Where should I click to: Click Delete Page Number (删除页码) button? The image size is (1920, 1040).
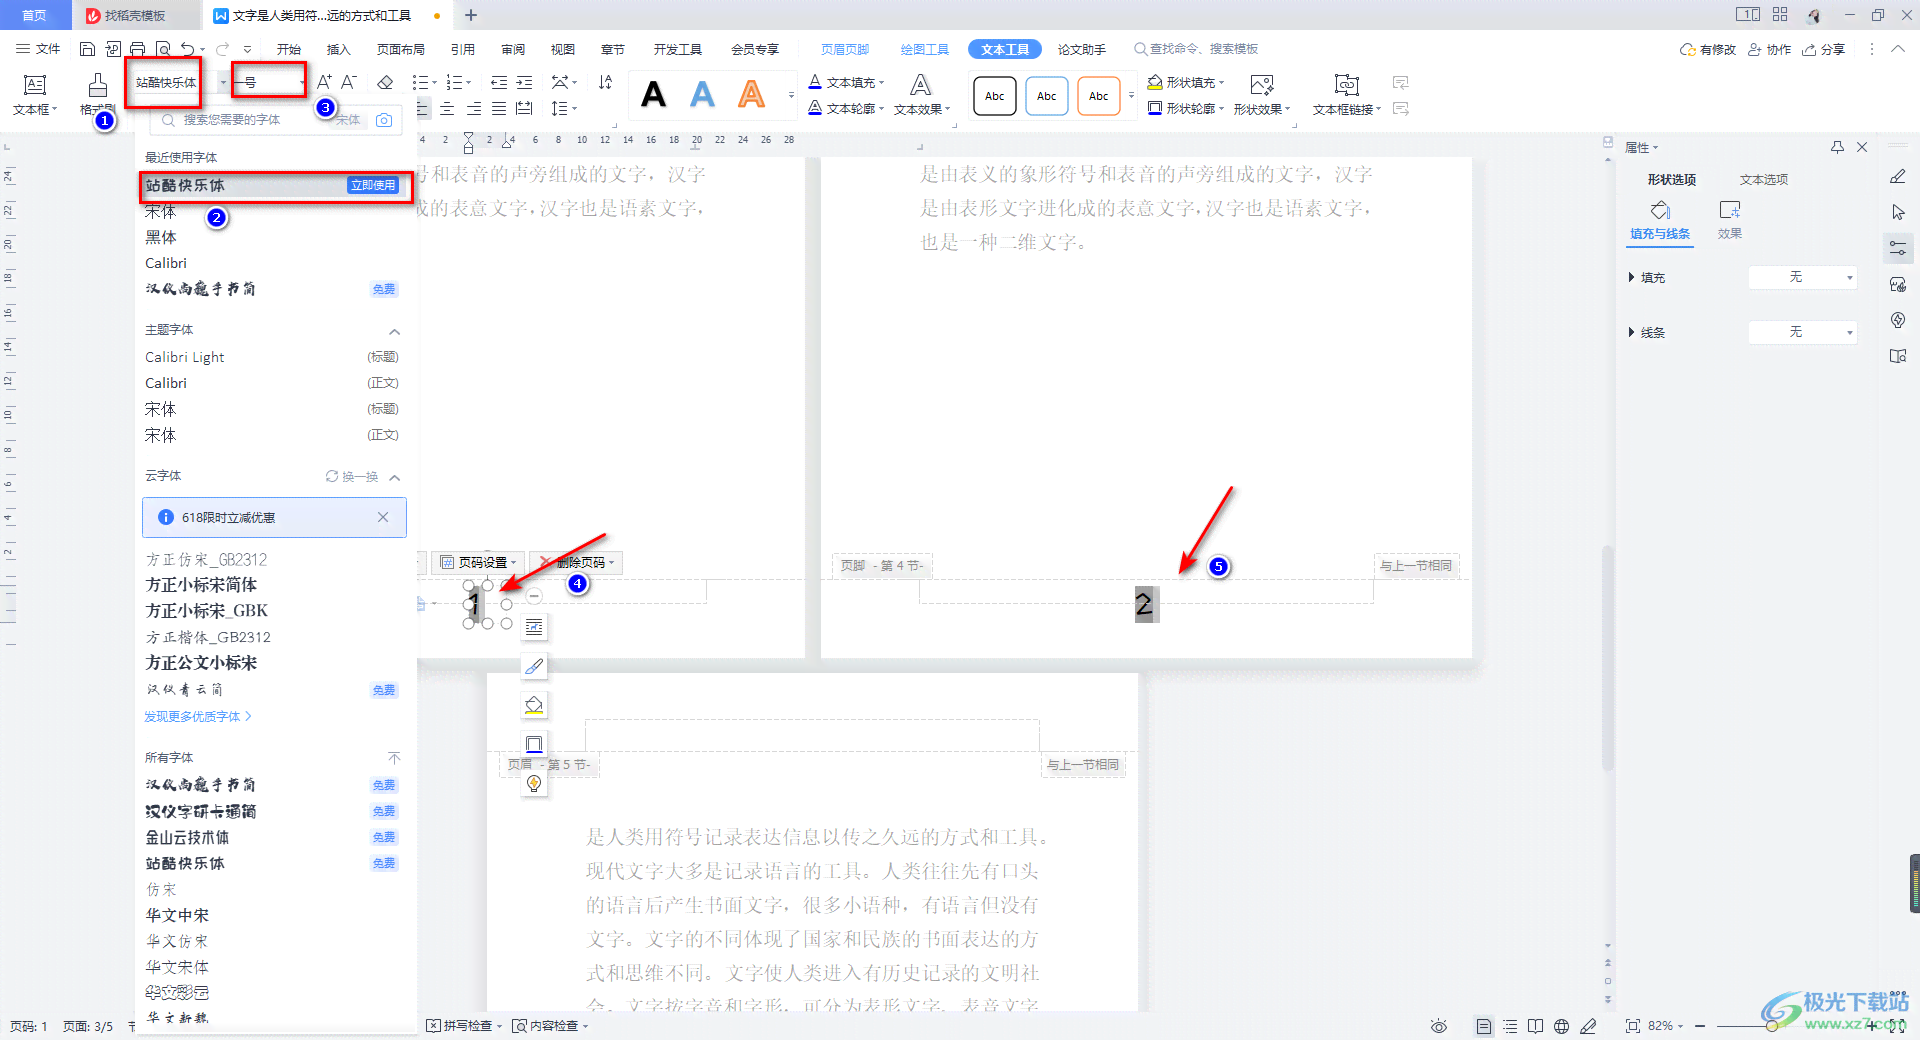(577, 563)
